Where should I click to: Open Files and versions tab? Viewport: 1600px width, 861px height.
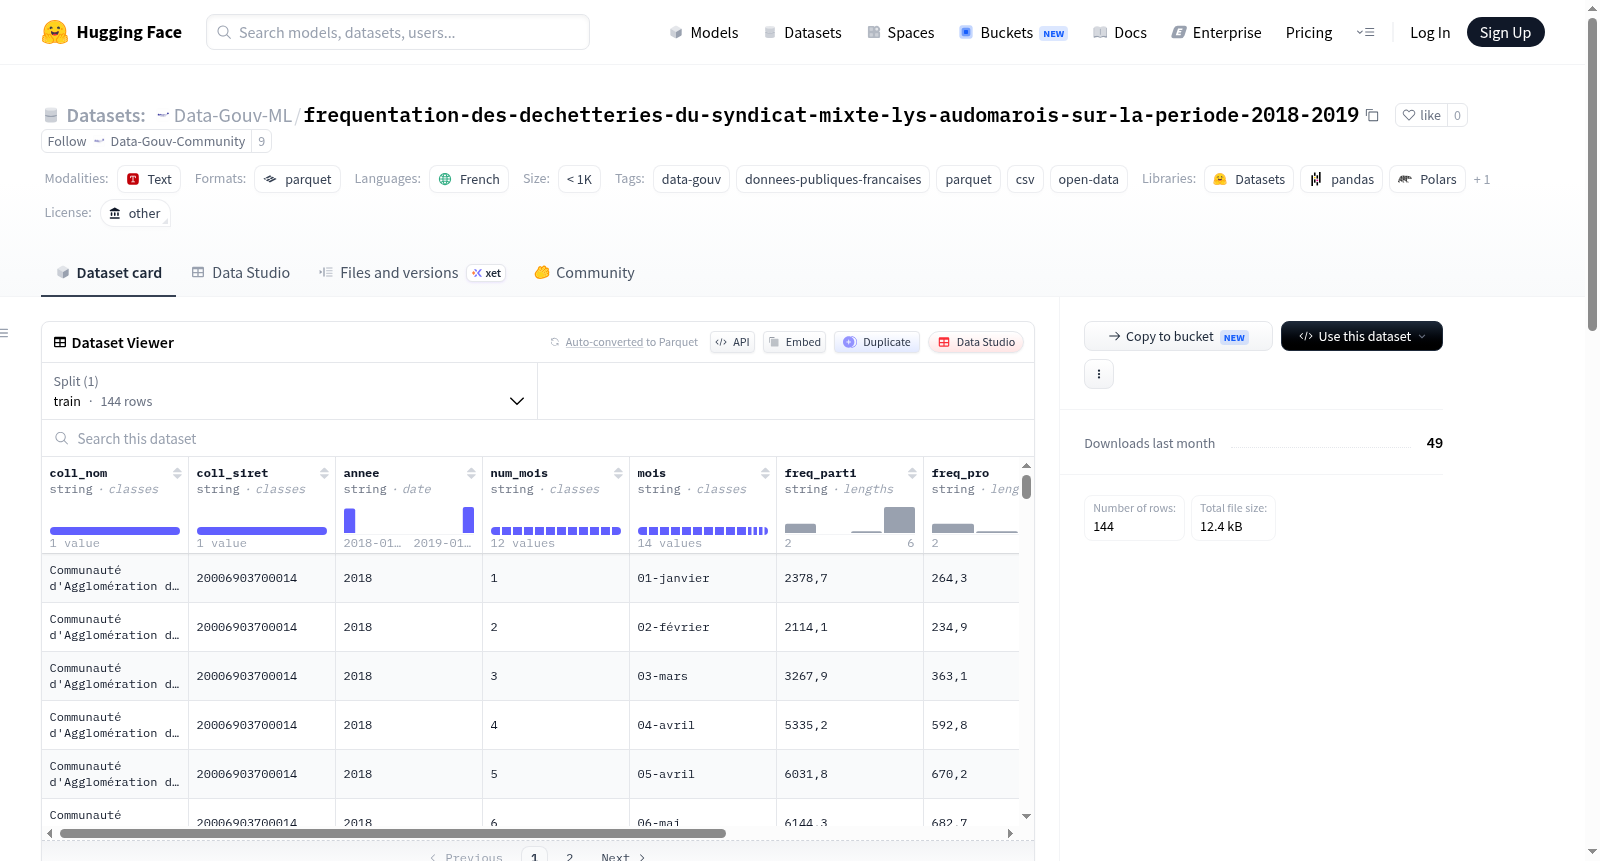[x=411, y=272]
